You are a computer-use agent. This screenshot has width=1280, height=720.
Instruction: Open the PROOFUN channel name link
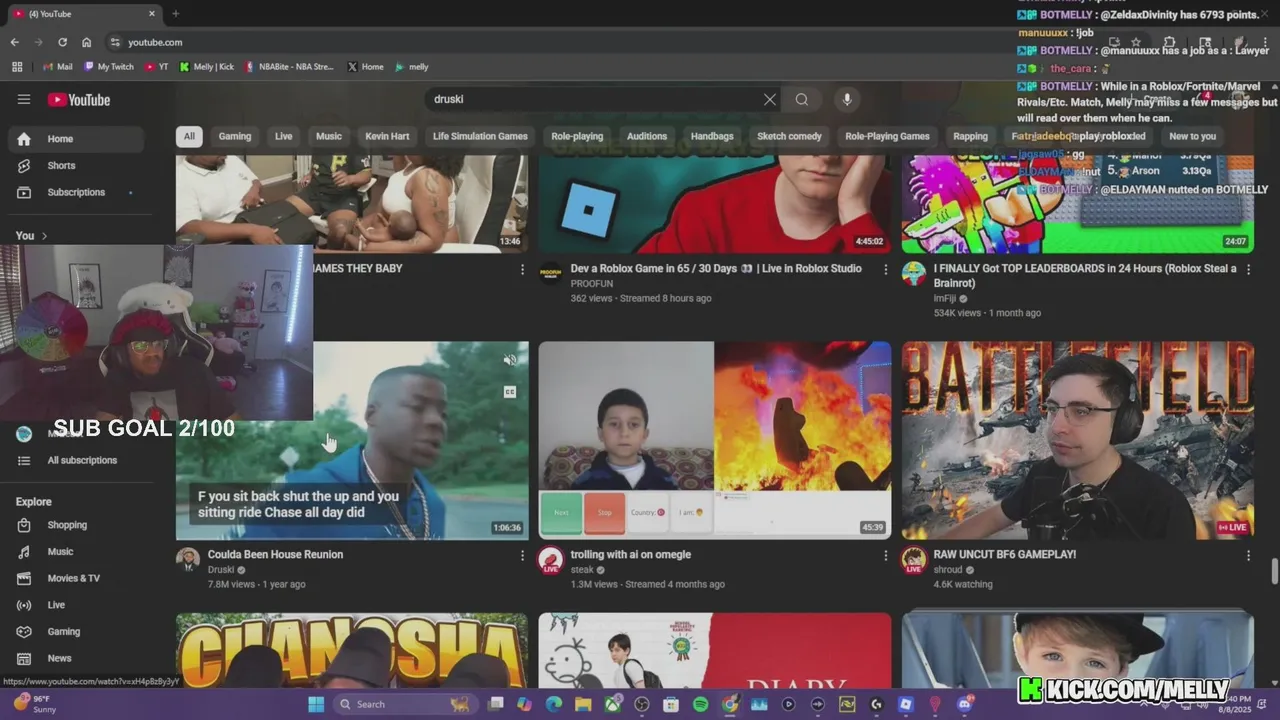pos(592,284)
